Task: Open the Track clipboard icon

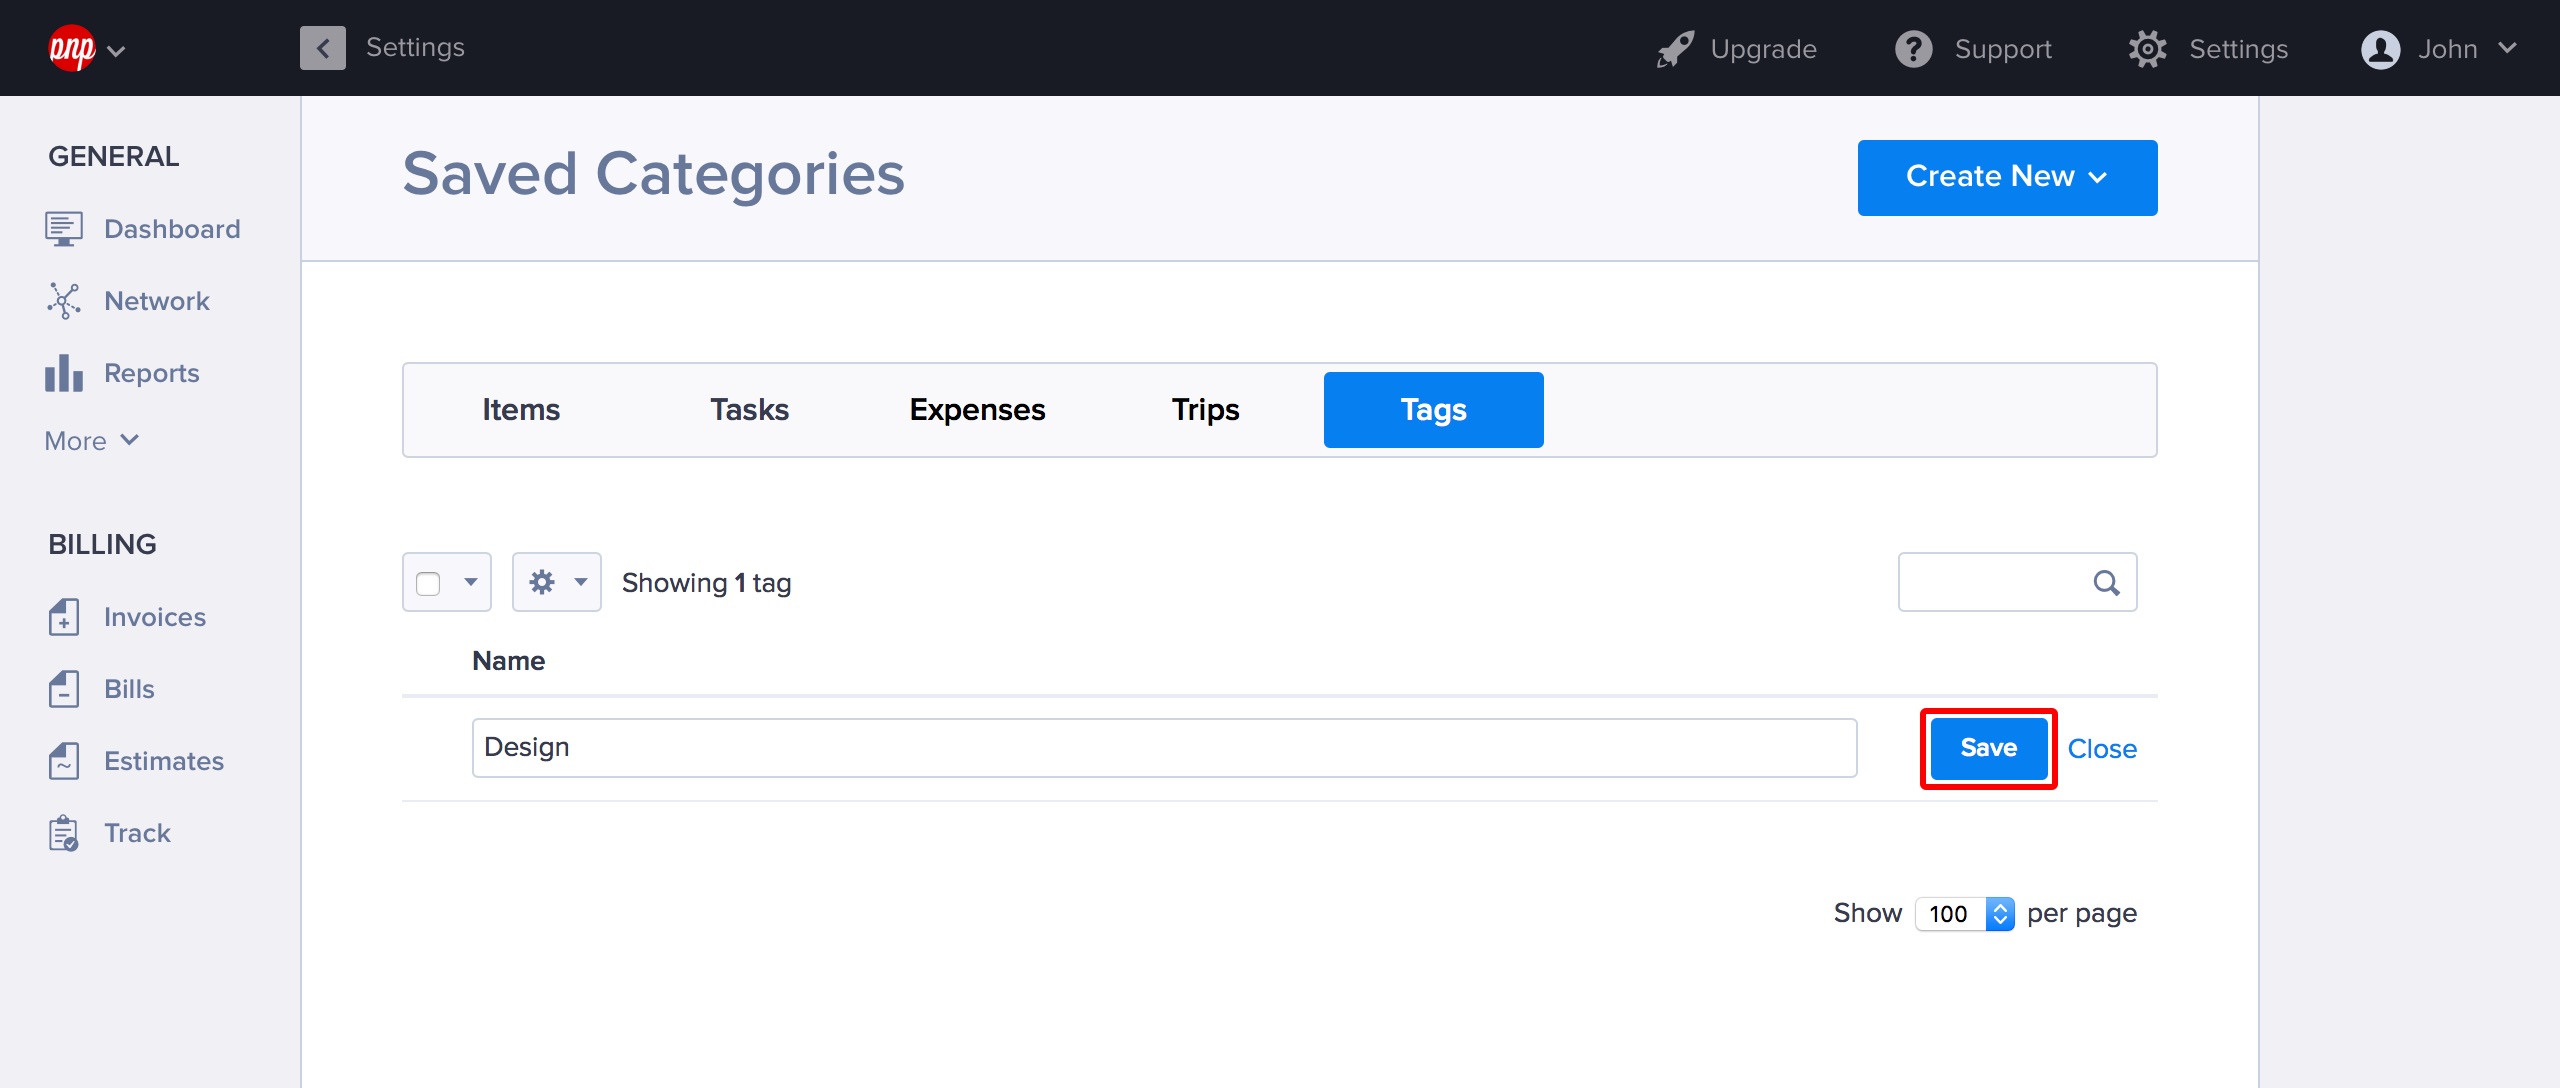Action: tap(63, 833)
